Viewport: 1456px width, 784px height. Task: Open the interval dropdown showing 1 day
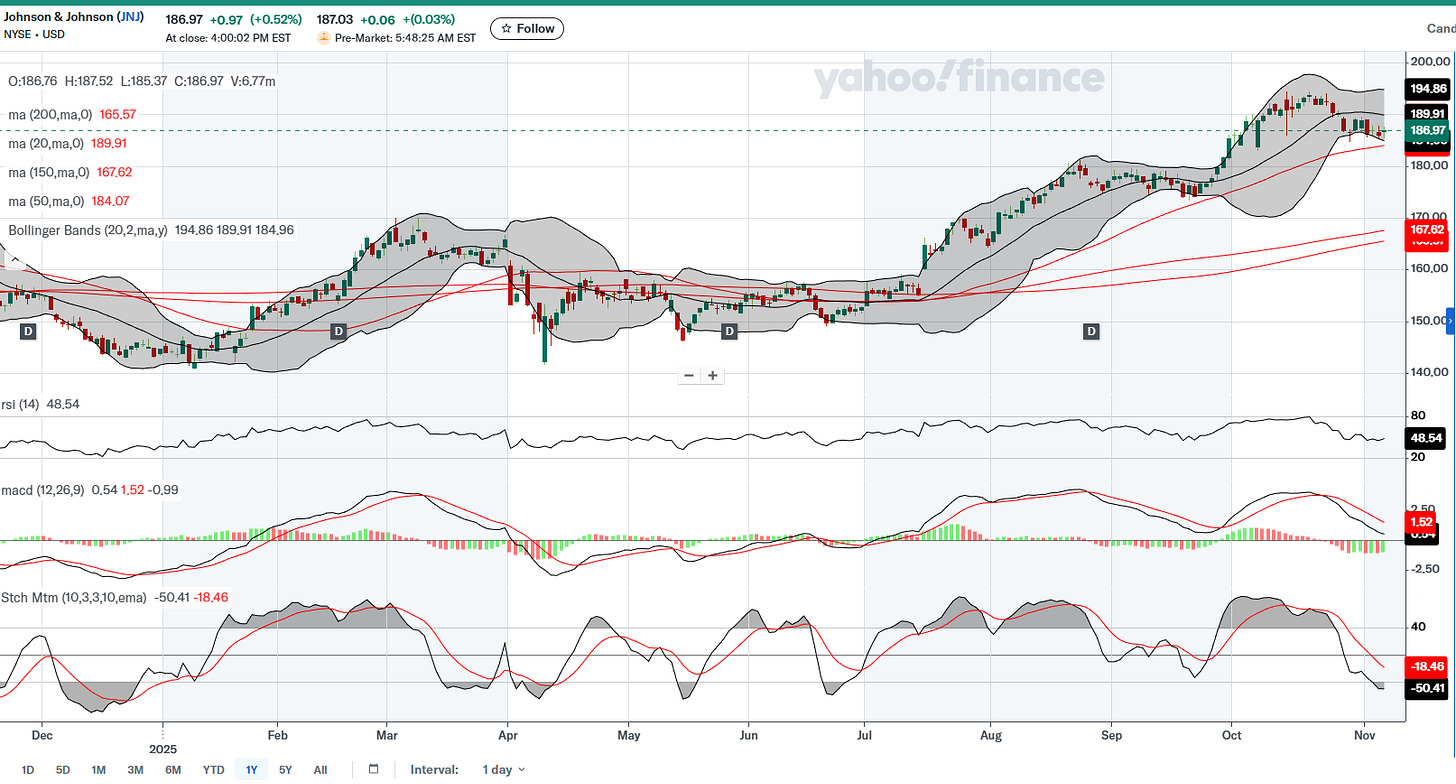[504, 770]
